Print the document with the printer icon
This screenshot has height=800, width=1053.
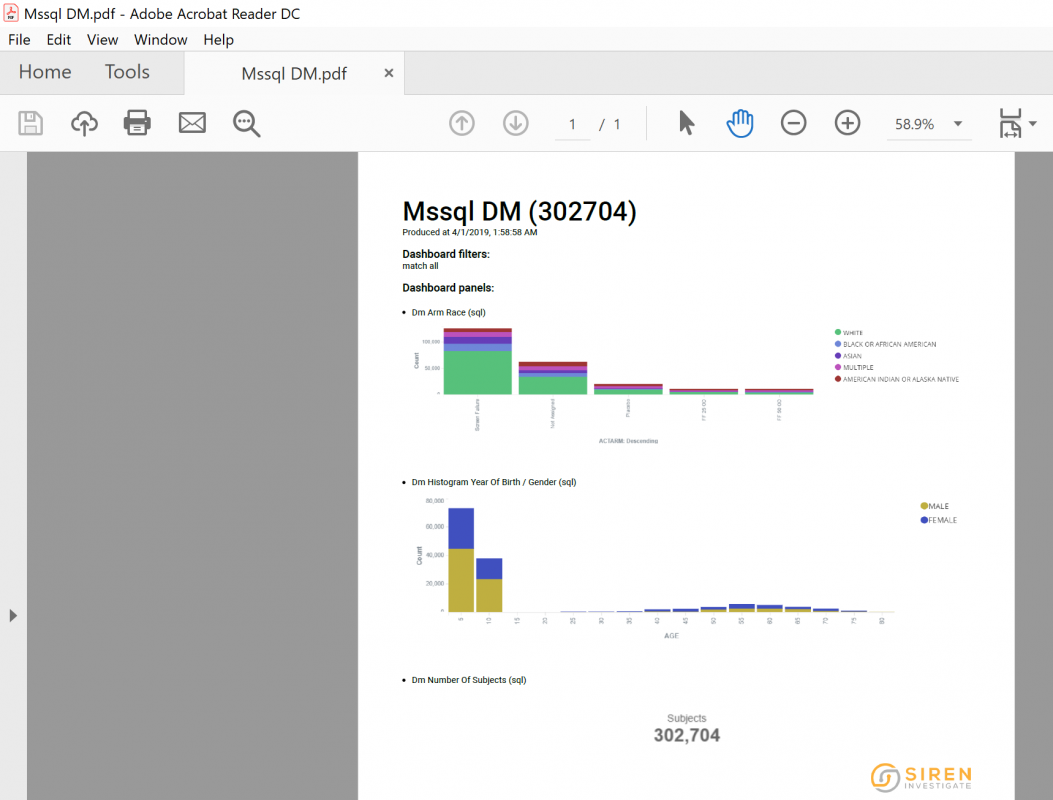137,123
